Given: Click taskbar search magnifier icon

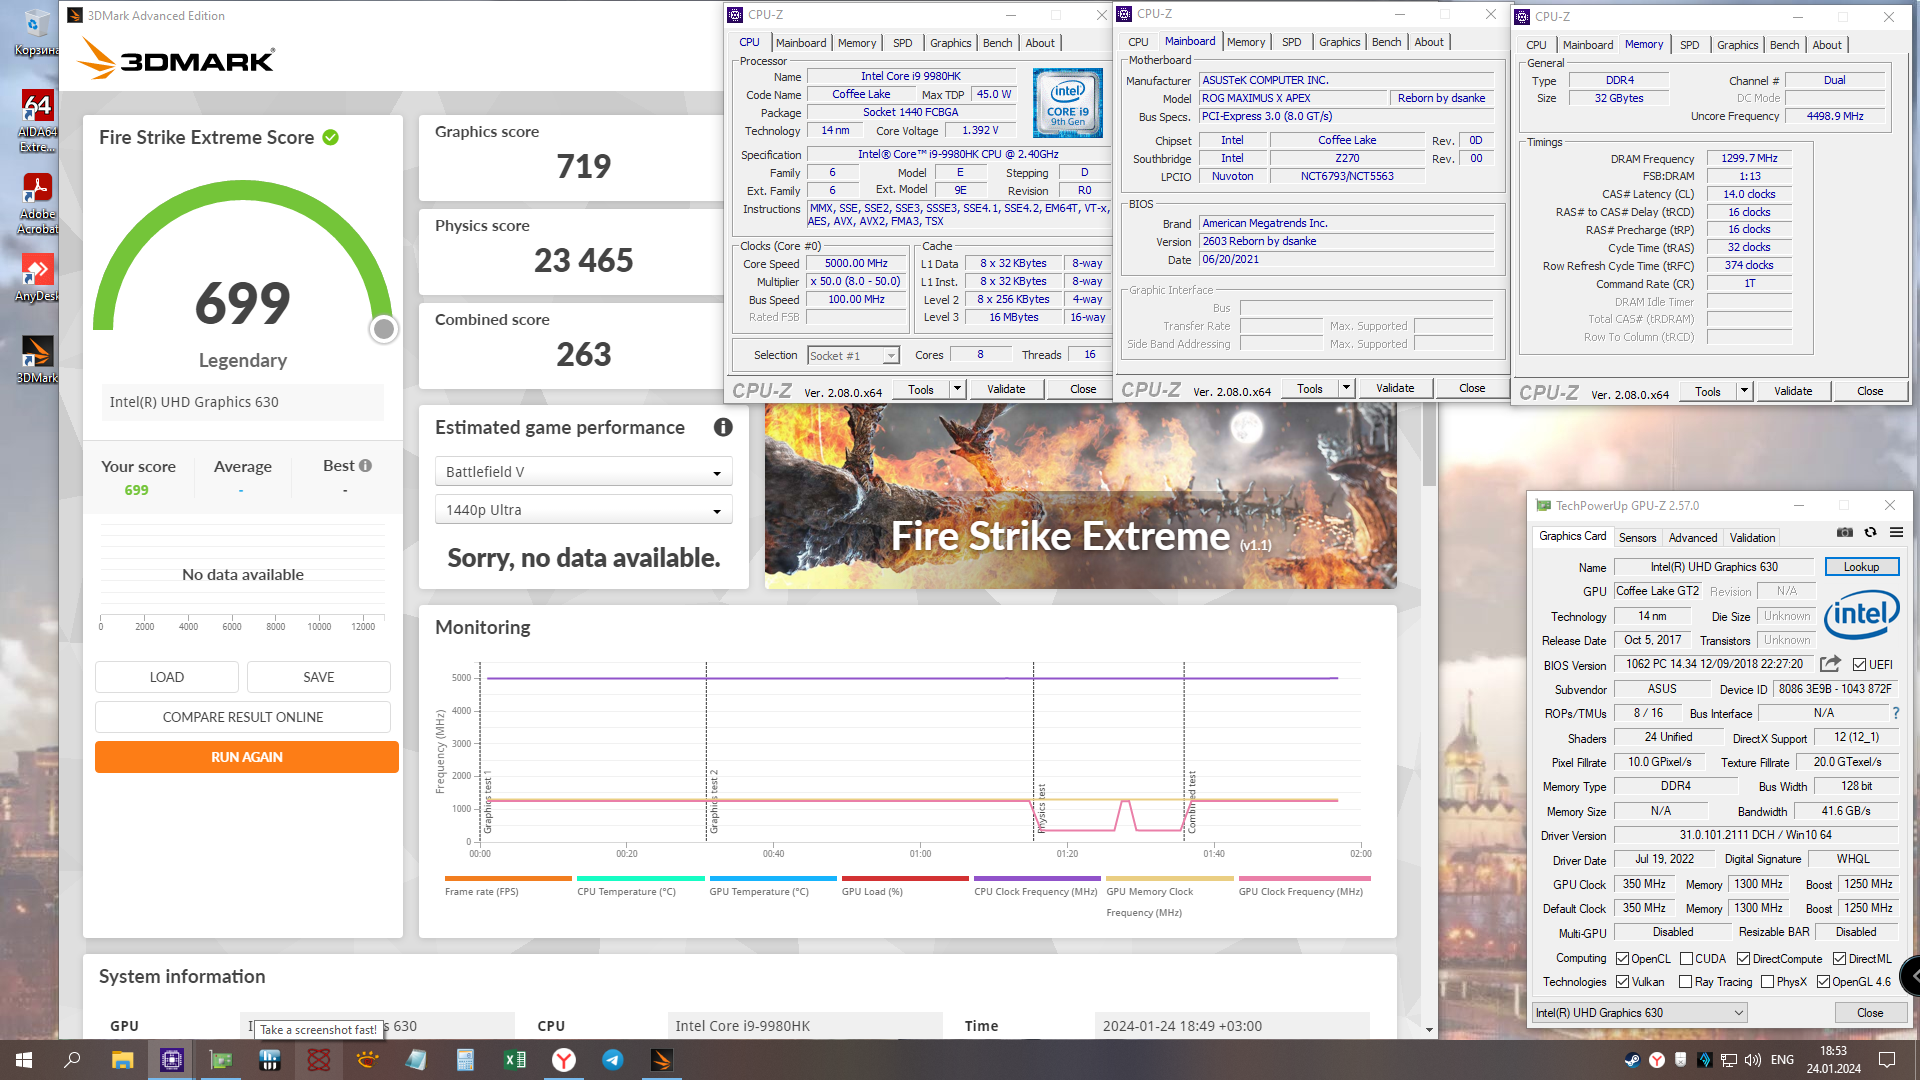Looking at the screenshot, I should coord(72,1060).
